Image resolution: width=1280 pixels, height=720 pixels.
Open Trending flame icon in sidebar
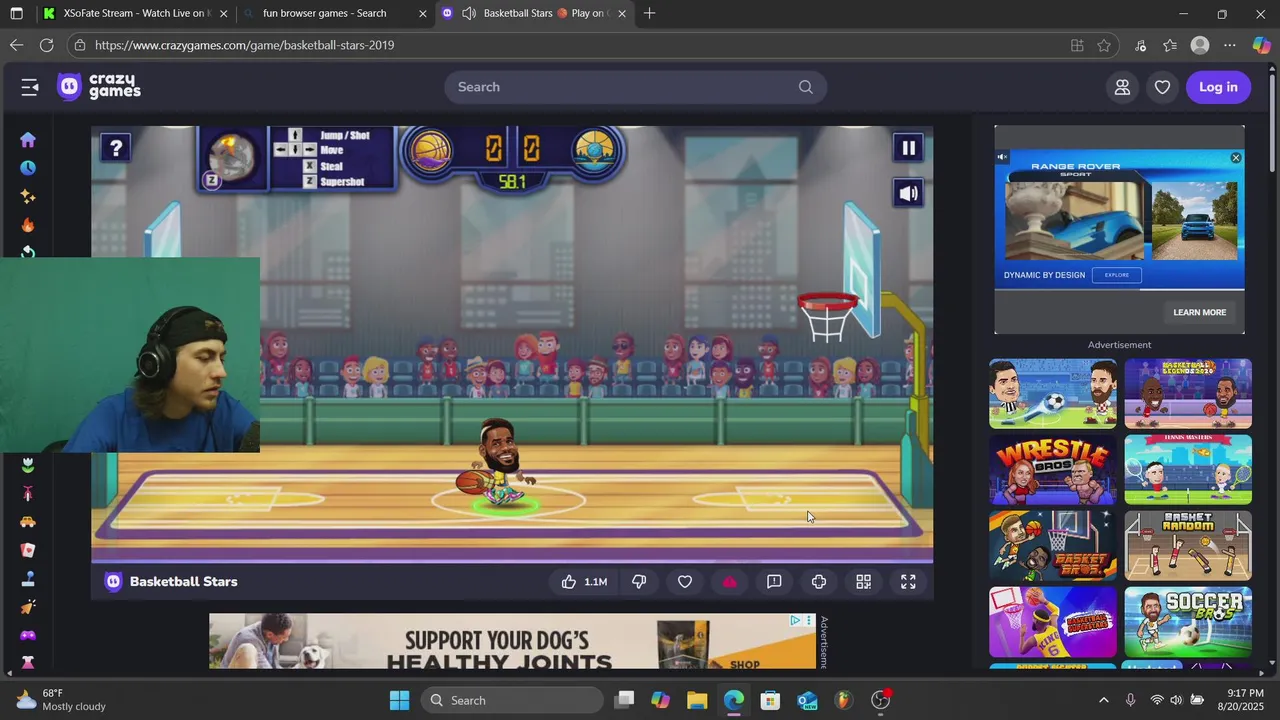[x=28, y=225]
